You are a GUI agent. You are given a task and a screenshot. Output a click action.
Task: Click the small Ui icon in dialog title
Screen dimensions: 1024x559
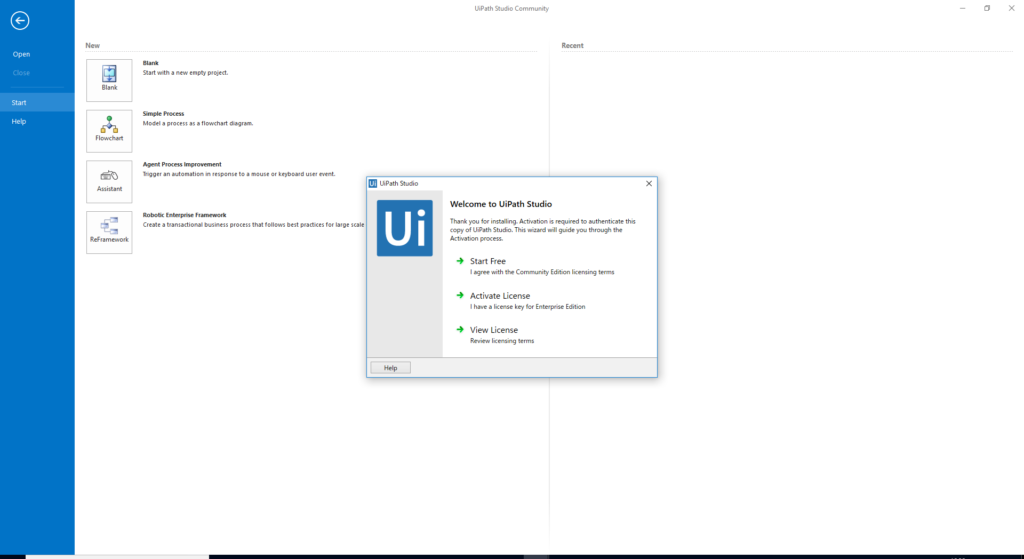[373, 184]
